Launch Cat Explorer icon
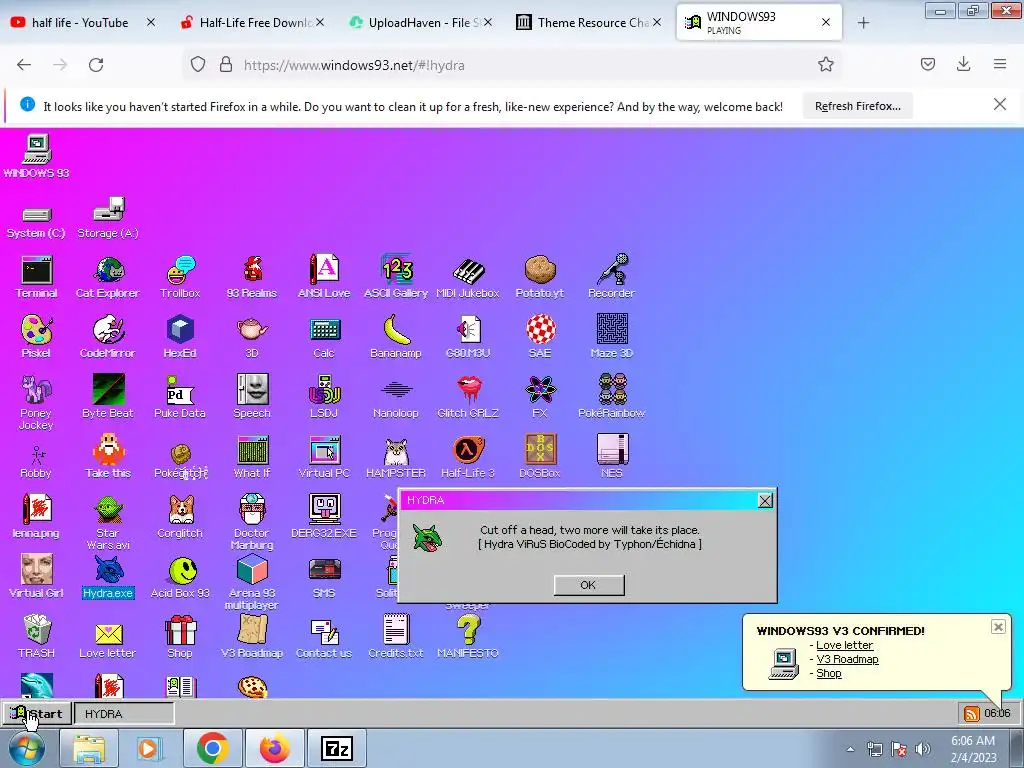This screenshot has height=768, width=1024. click(x=108, y=277)
